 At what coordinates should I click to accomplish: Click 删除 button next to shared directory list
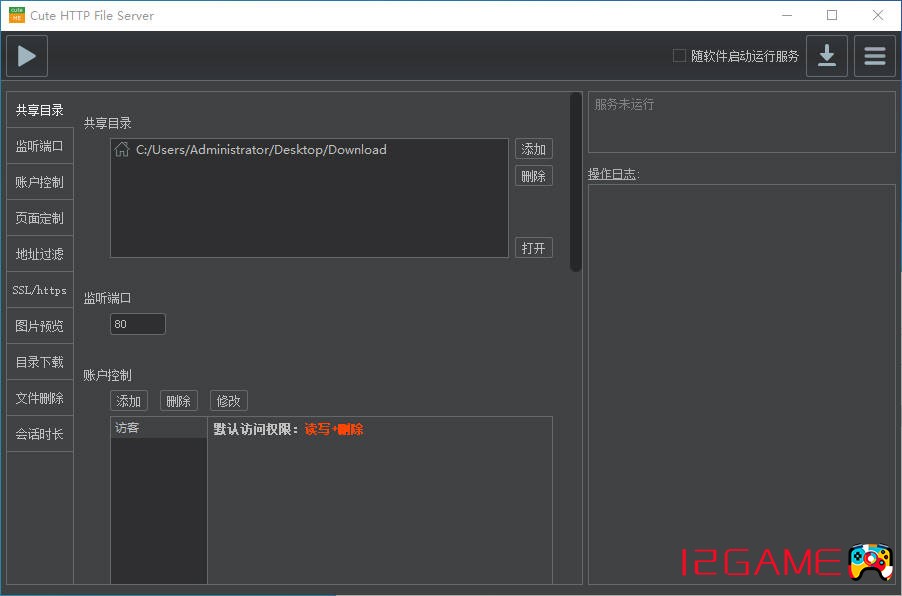pos(533,176)
